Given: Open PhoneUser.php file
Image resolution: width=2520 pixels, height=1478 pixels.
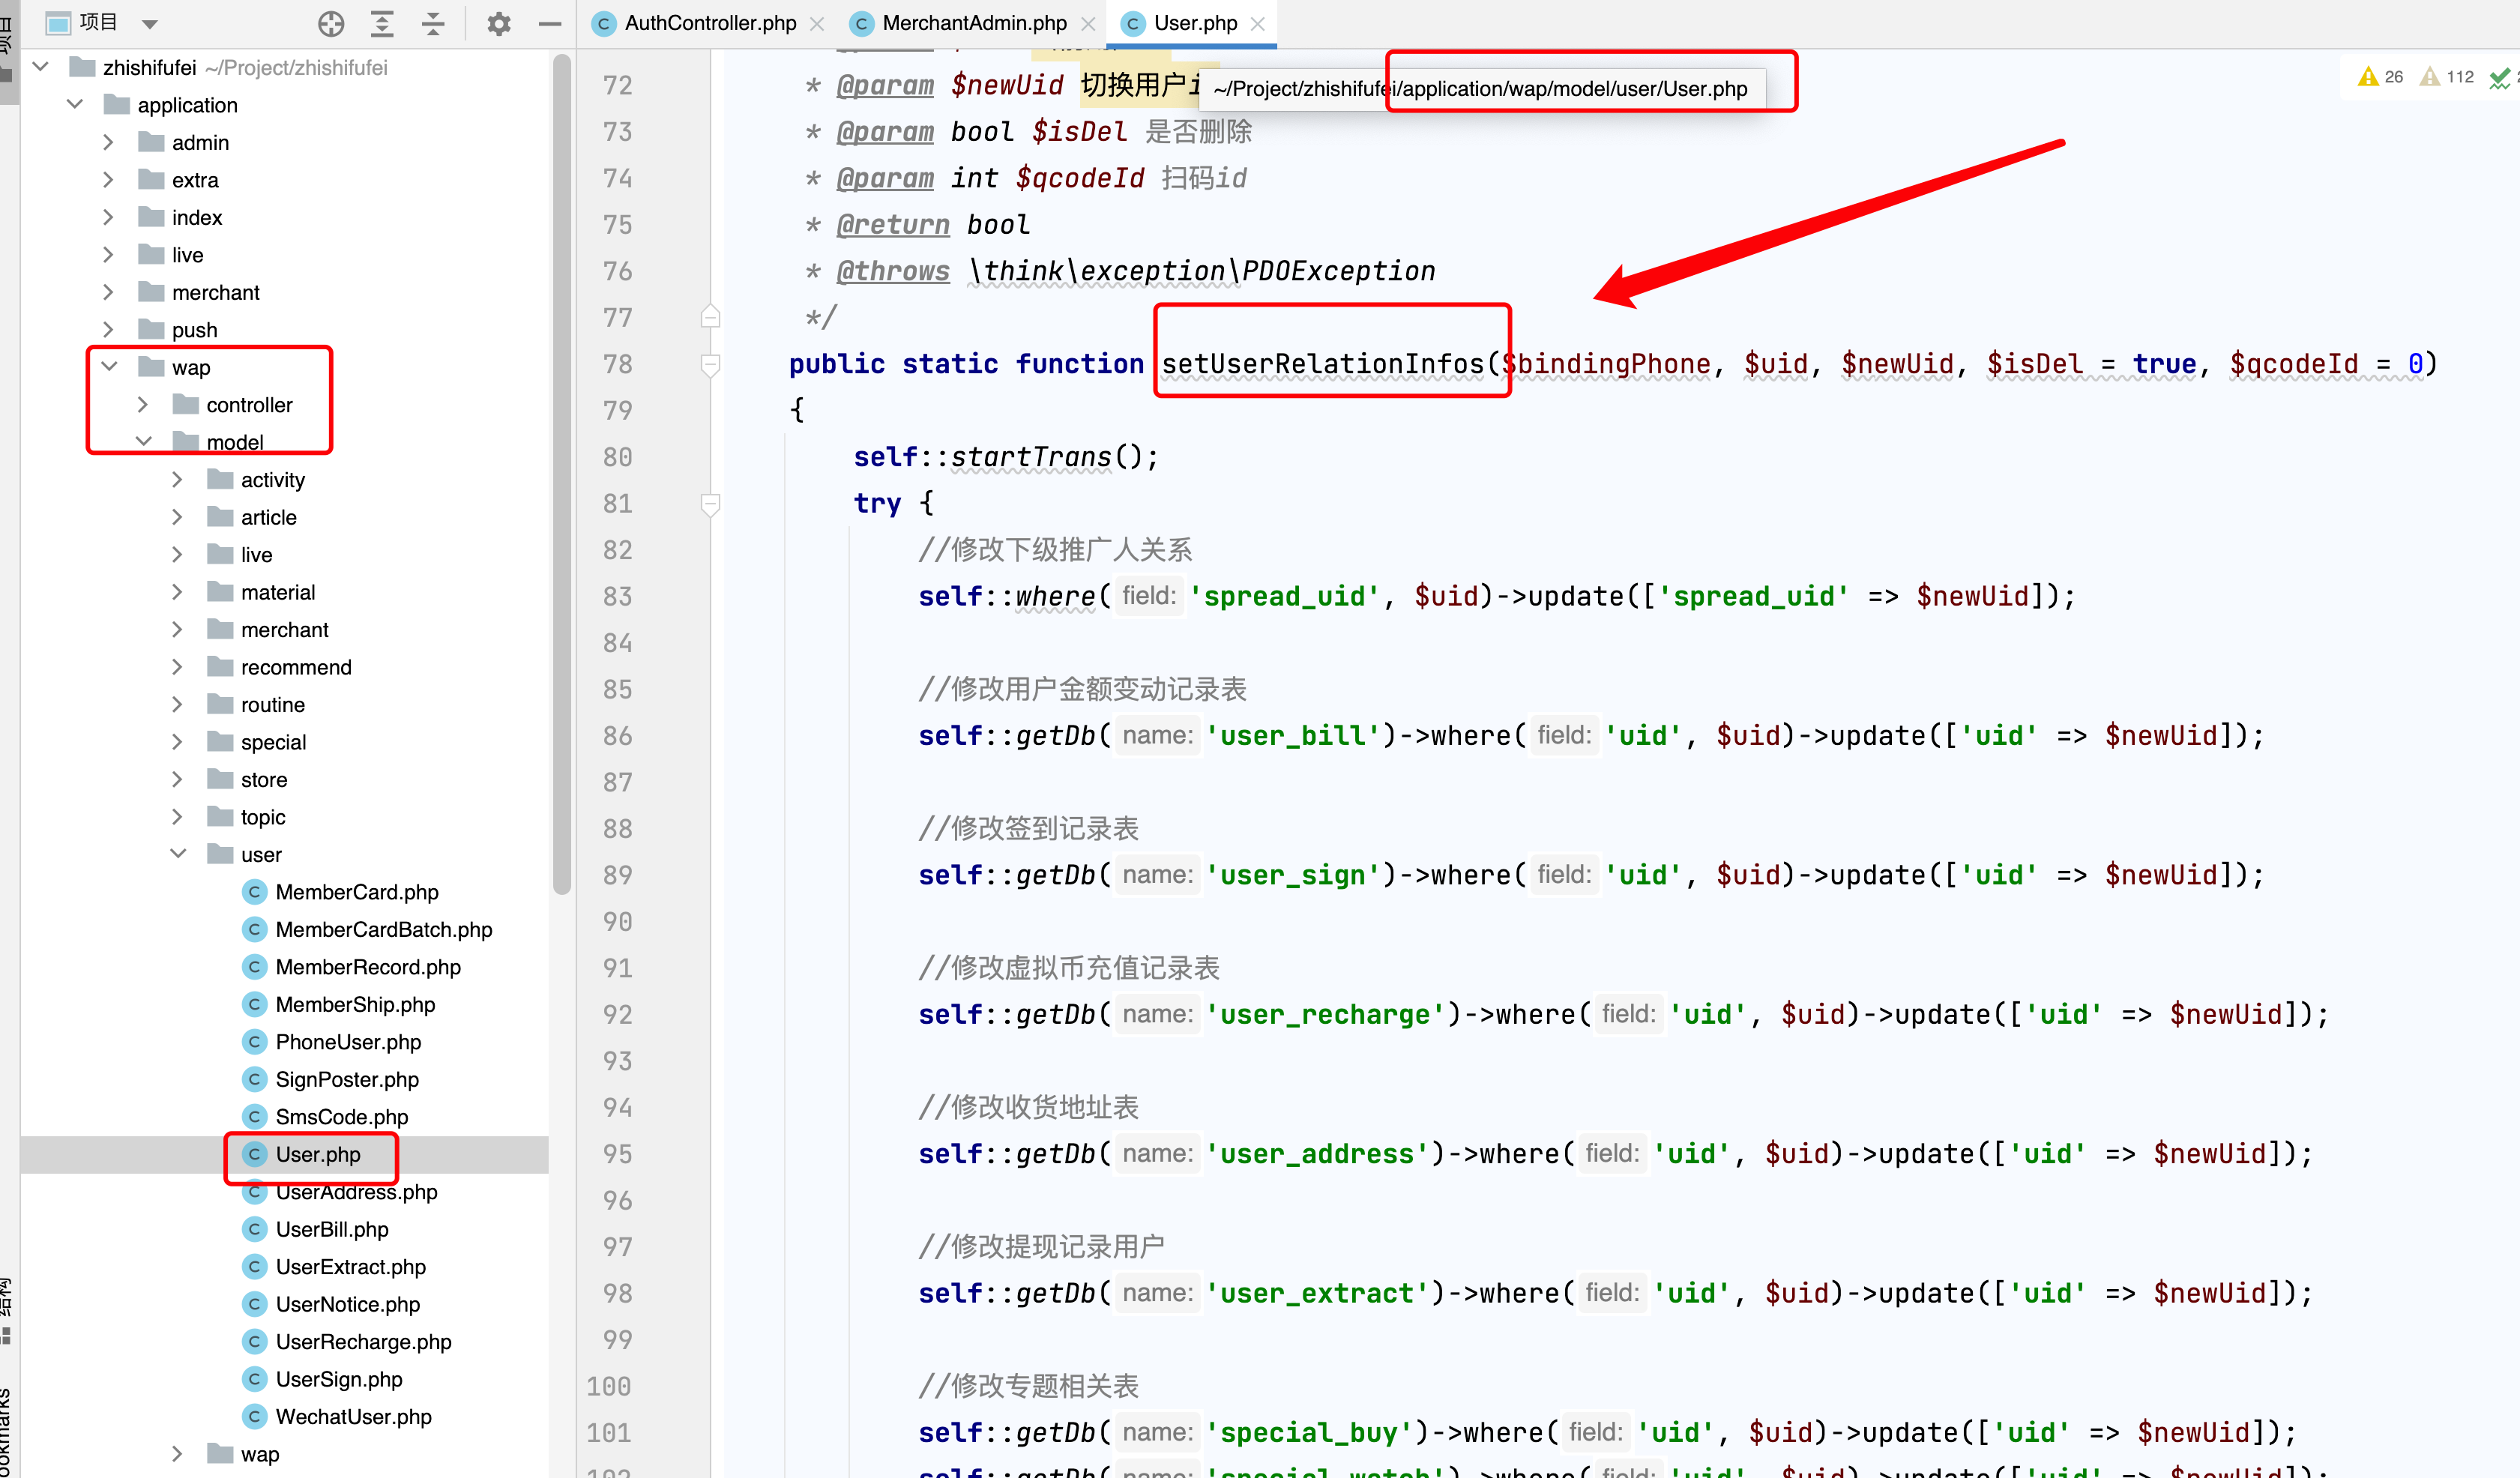Looking at the screenshot, I should (347, 1041).
